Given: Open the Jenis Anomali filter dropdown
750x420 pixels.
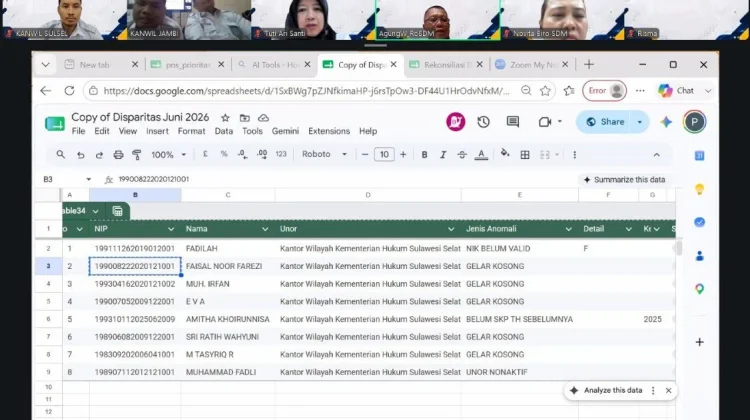Looking at the screenshot, I should click(568, 229).
